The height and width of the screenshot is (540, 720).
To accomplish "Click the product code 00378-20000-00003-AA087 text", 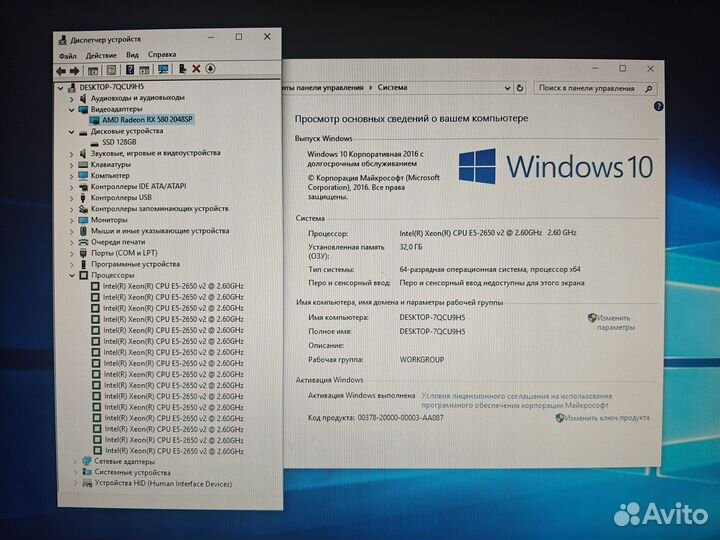I will [400, 418].
